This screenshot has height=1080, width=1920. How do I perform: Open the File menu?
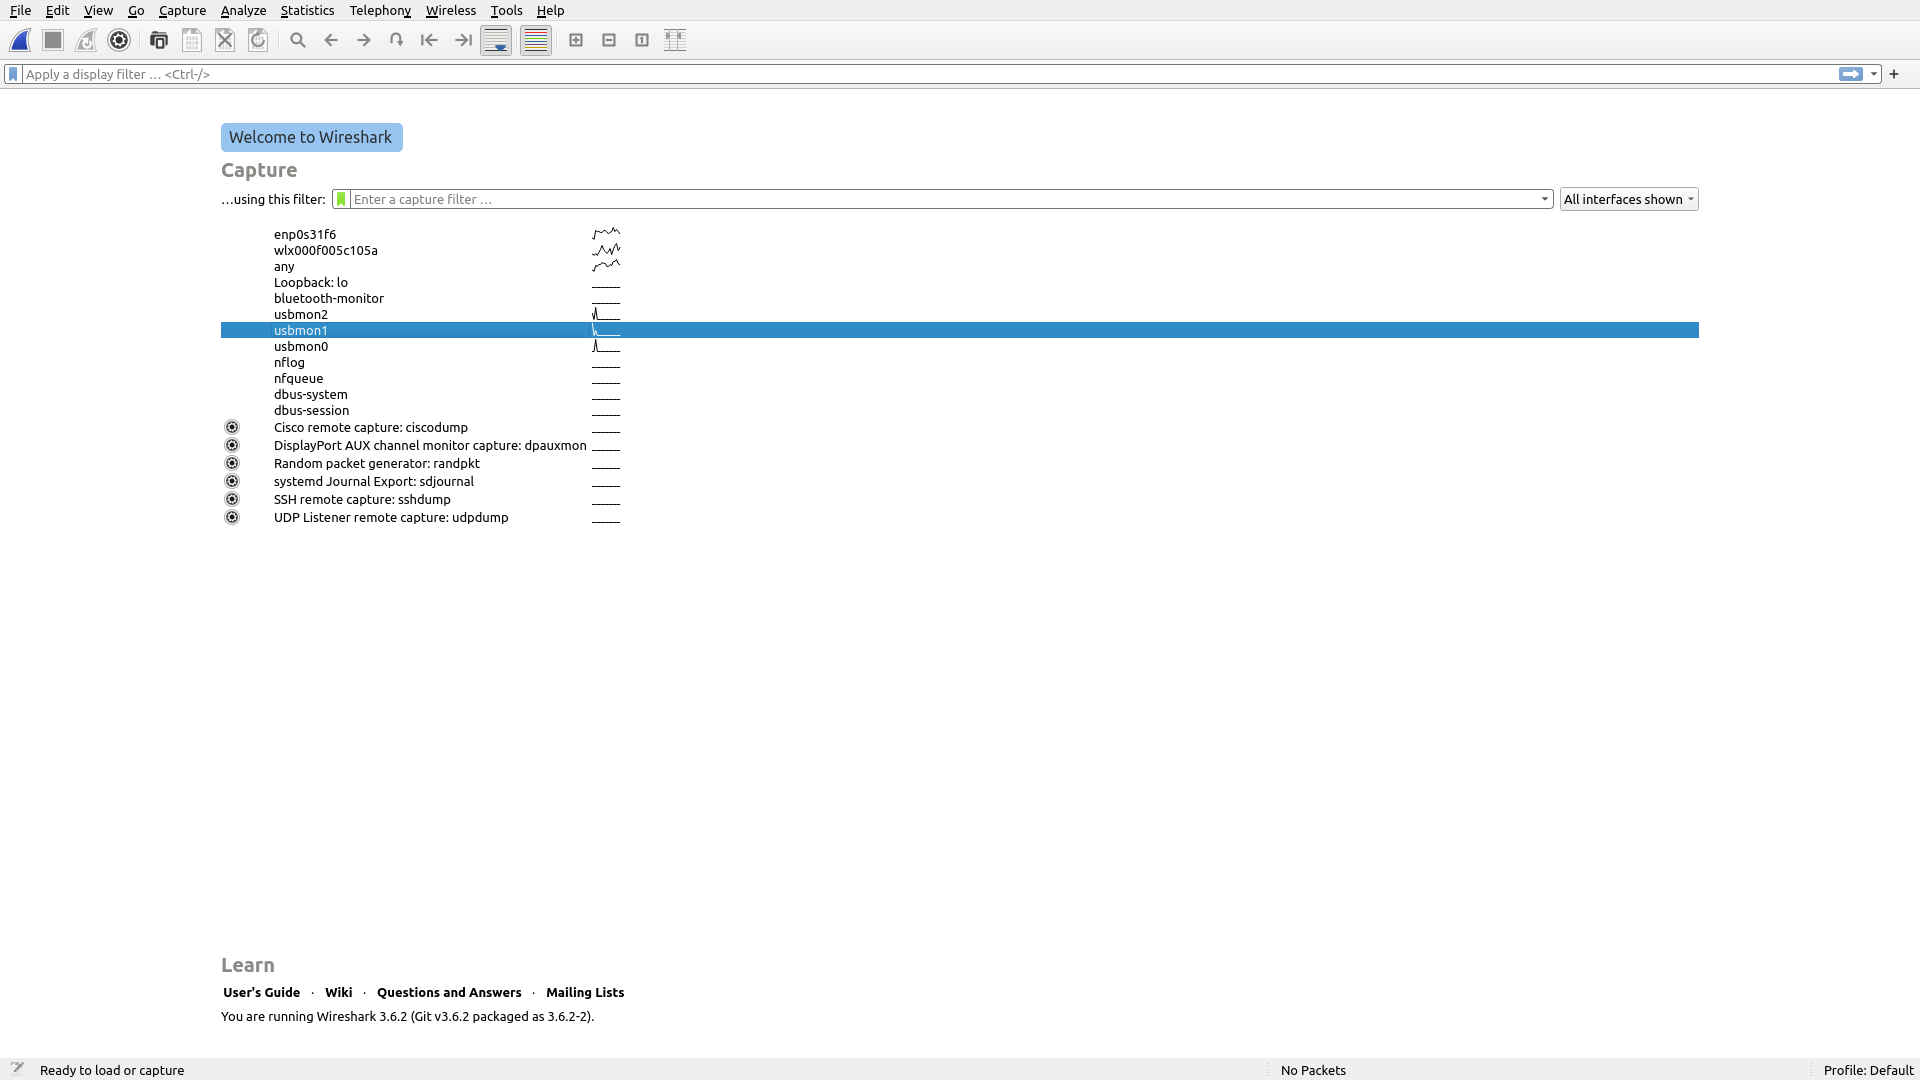(x=20, y=10)
